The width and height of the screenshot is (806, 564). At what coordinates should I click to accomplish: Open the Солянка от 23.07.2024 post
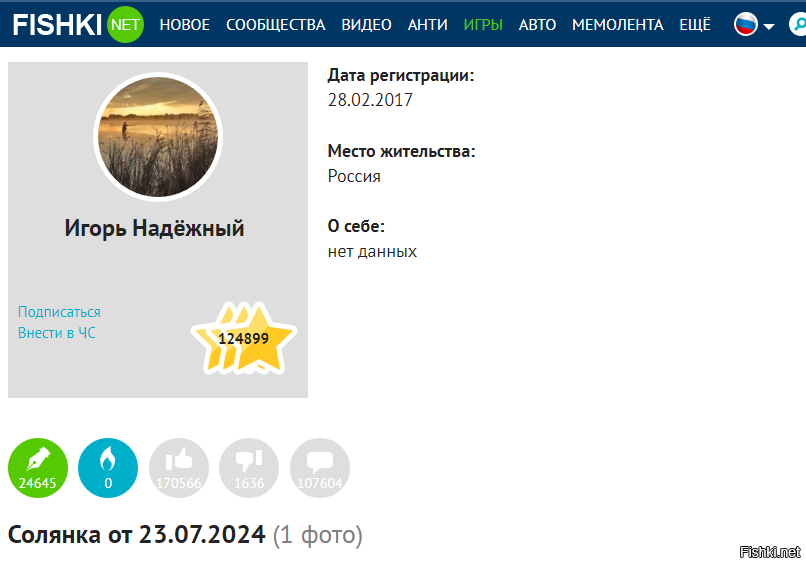(137, 535)
